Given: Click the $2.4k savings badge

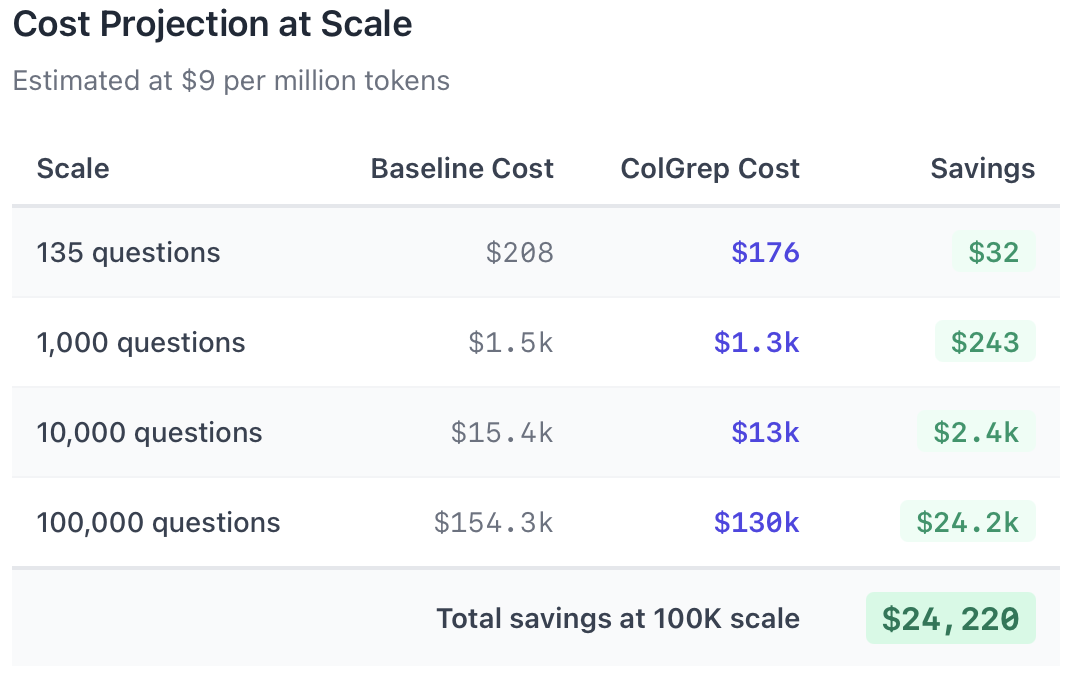Looking at the screenshot, I should tap(976, 432).
